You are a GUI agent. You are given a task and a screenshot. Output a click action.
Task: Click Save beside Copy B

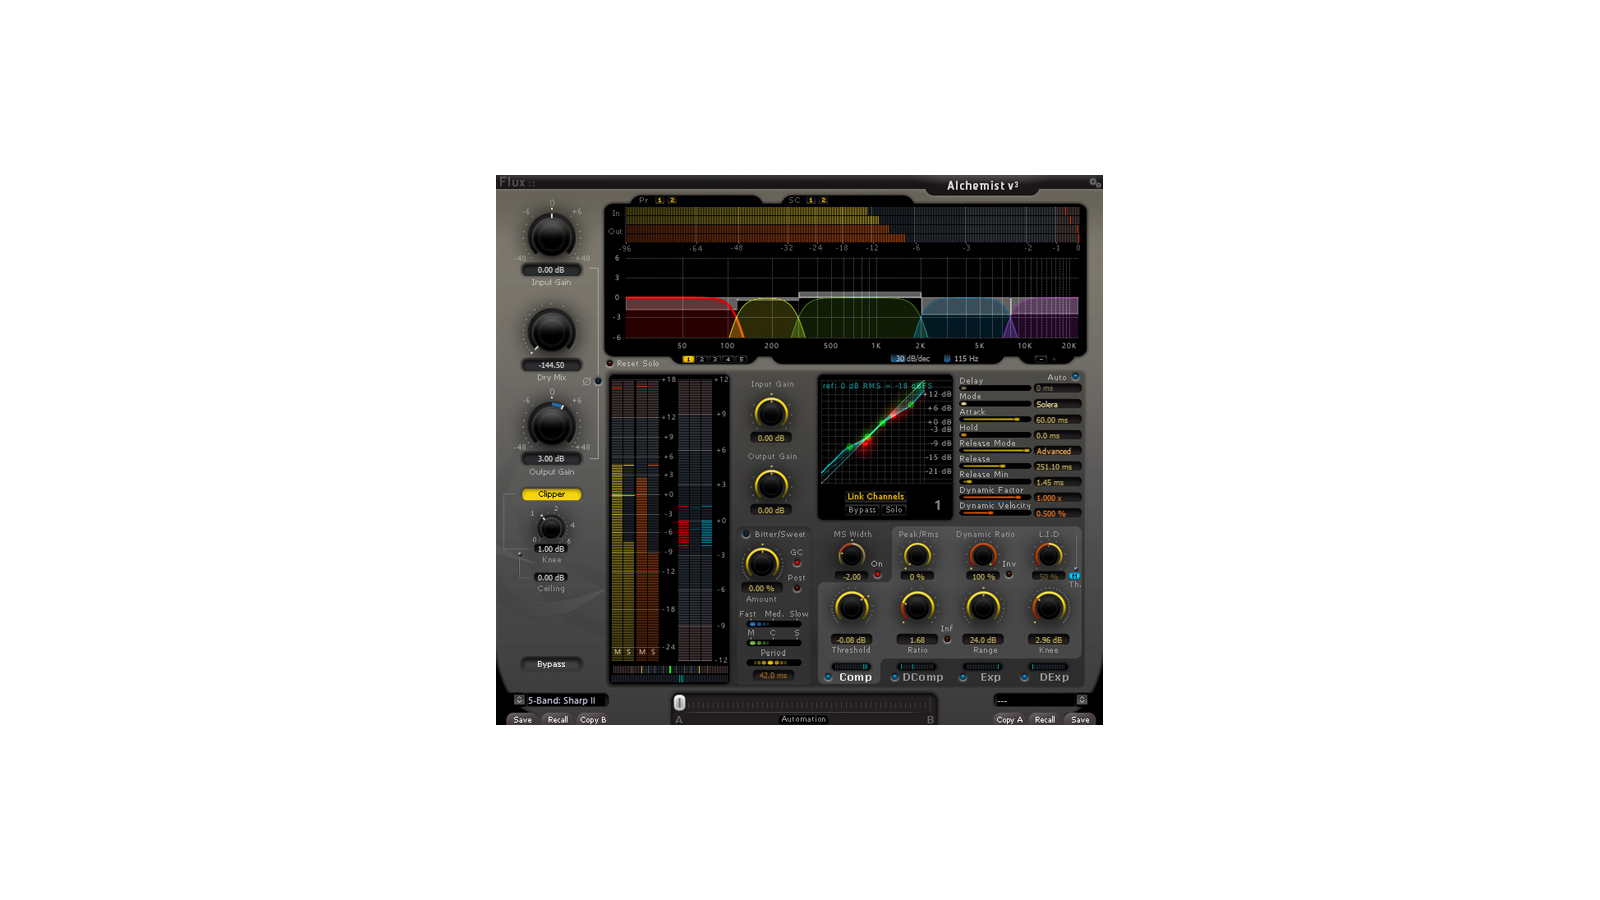coord(522,719)
